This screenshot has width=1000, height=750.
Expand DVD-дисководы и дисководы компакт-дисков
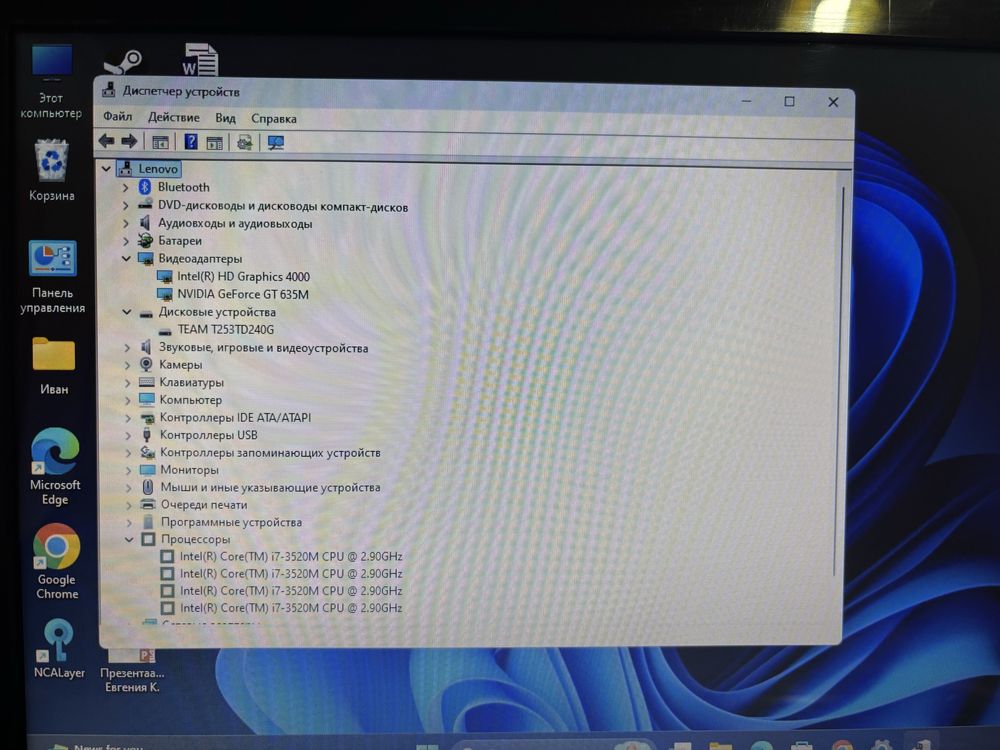[x=126, y=205]
